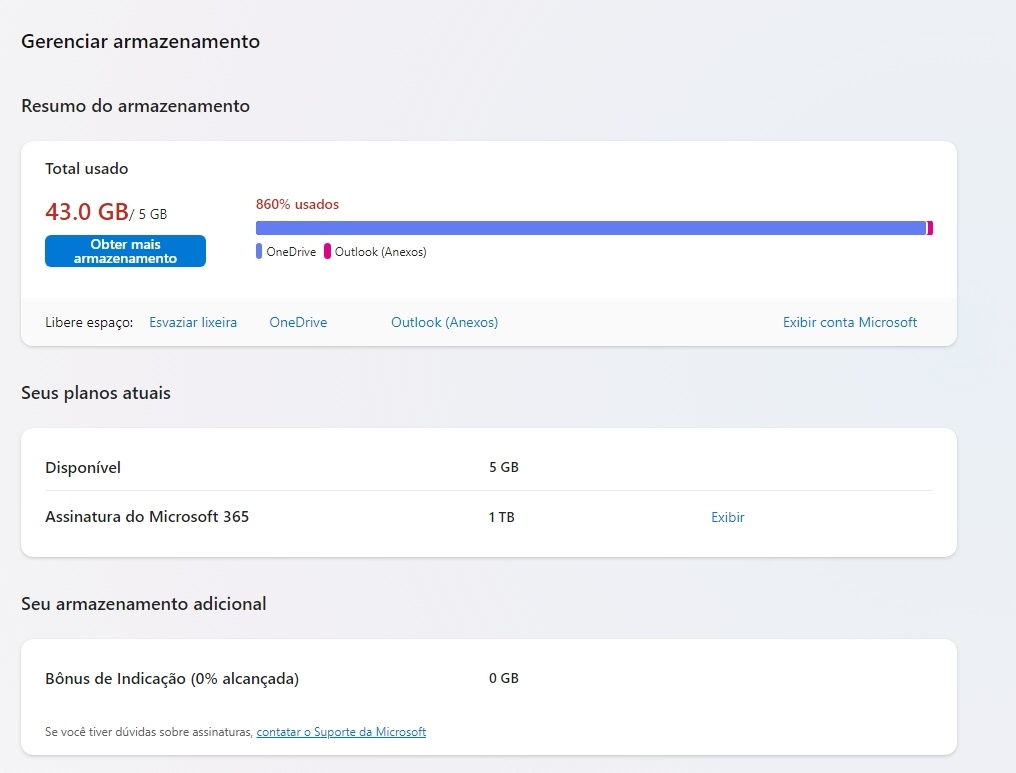The width and height of the screenshot is (1016, 773).
Task: Select the 860% usados text
Action: (x=297, y=204)
